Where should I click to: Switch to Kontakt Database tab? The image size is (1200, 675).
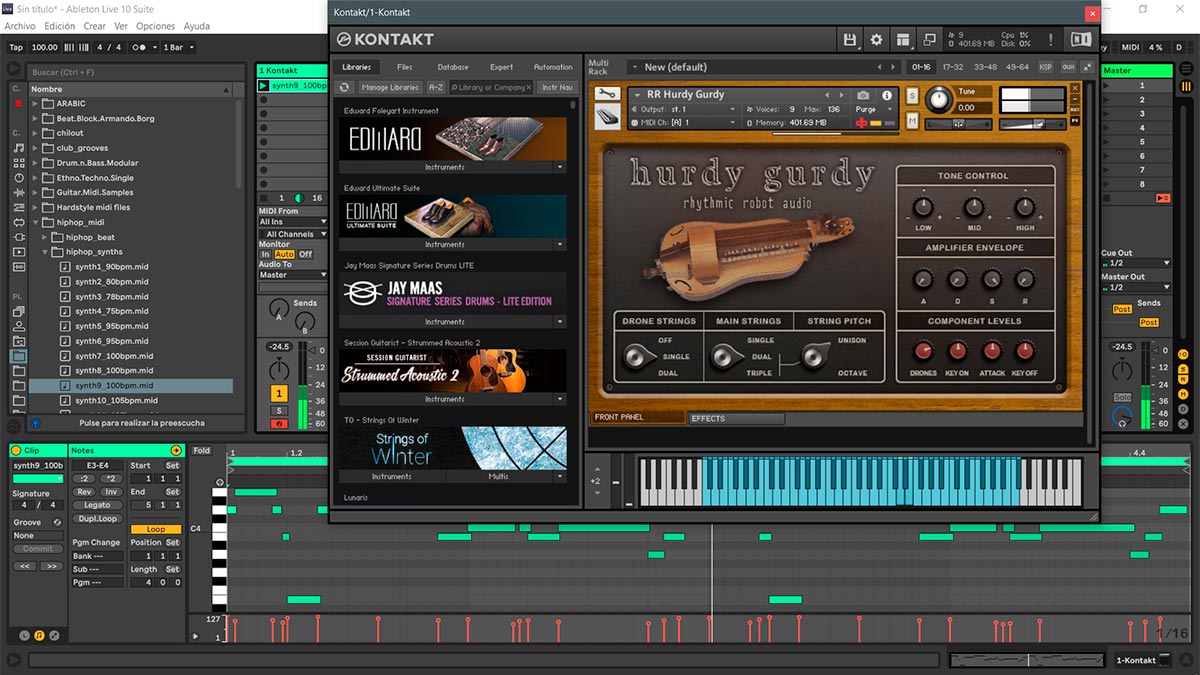pos(453,67)
